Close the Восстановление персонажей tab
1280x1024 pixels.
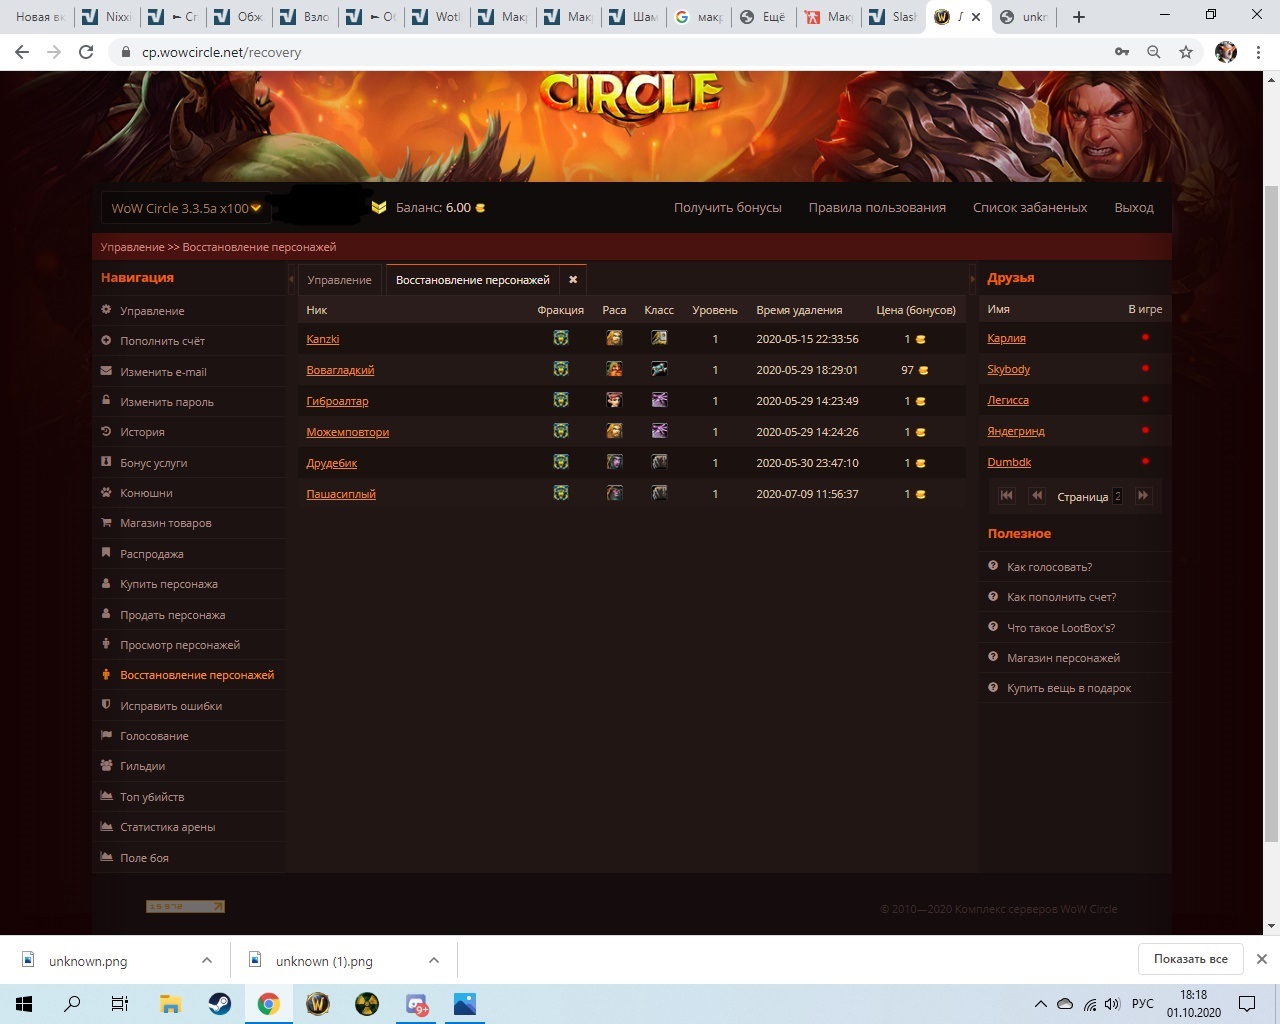573,280
